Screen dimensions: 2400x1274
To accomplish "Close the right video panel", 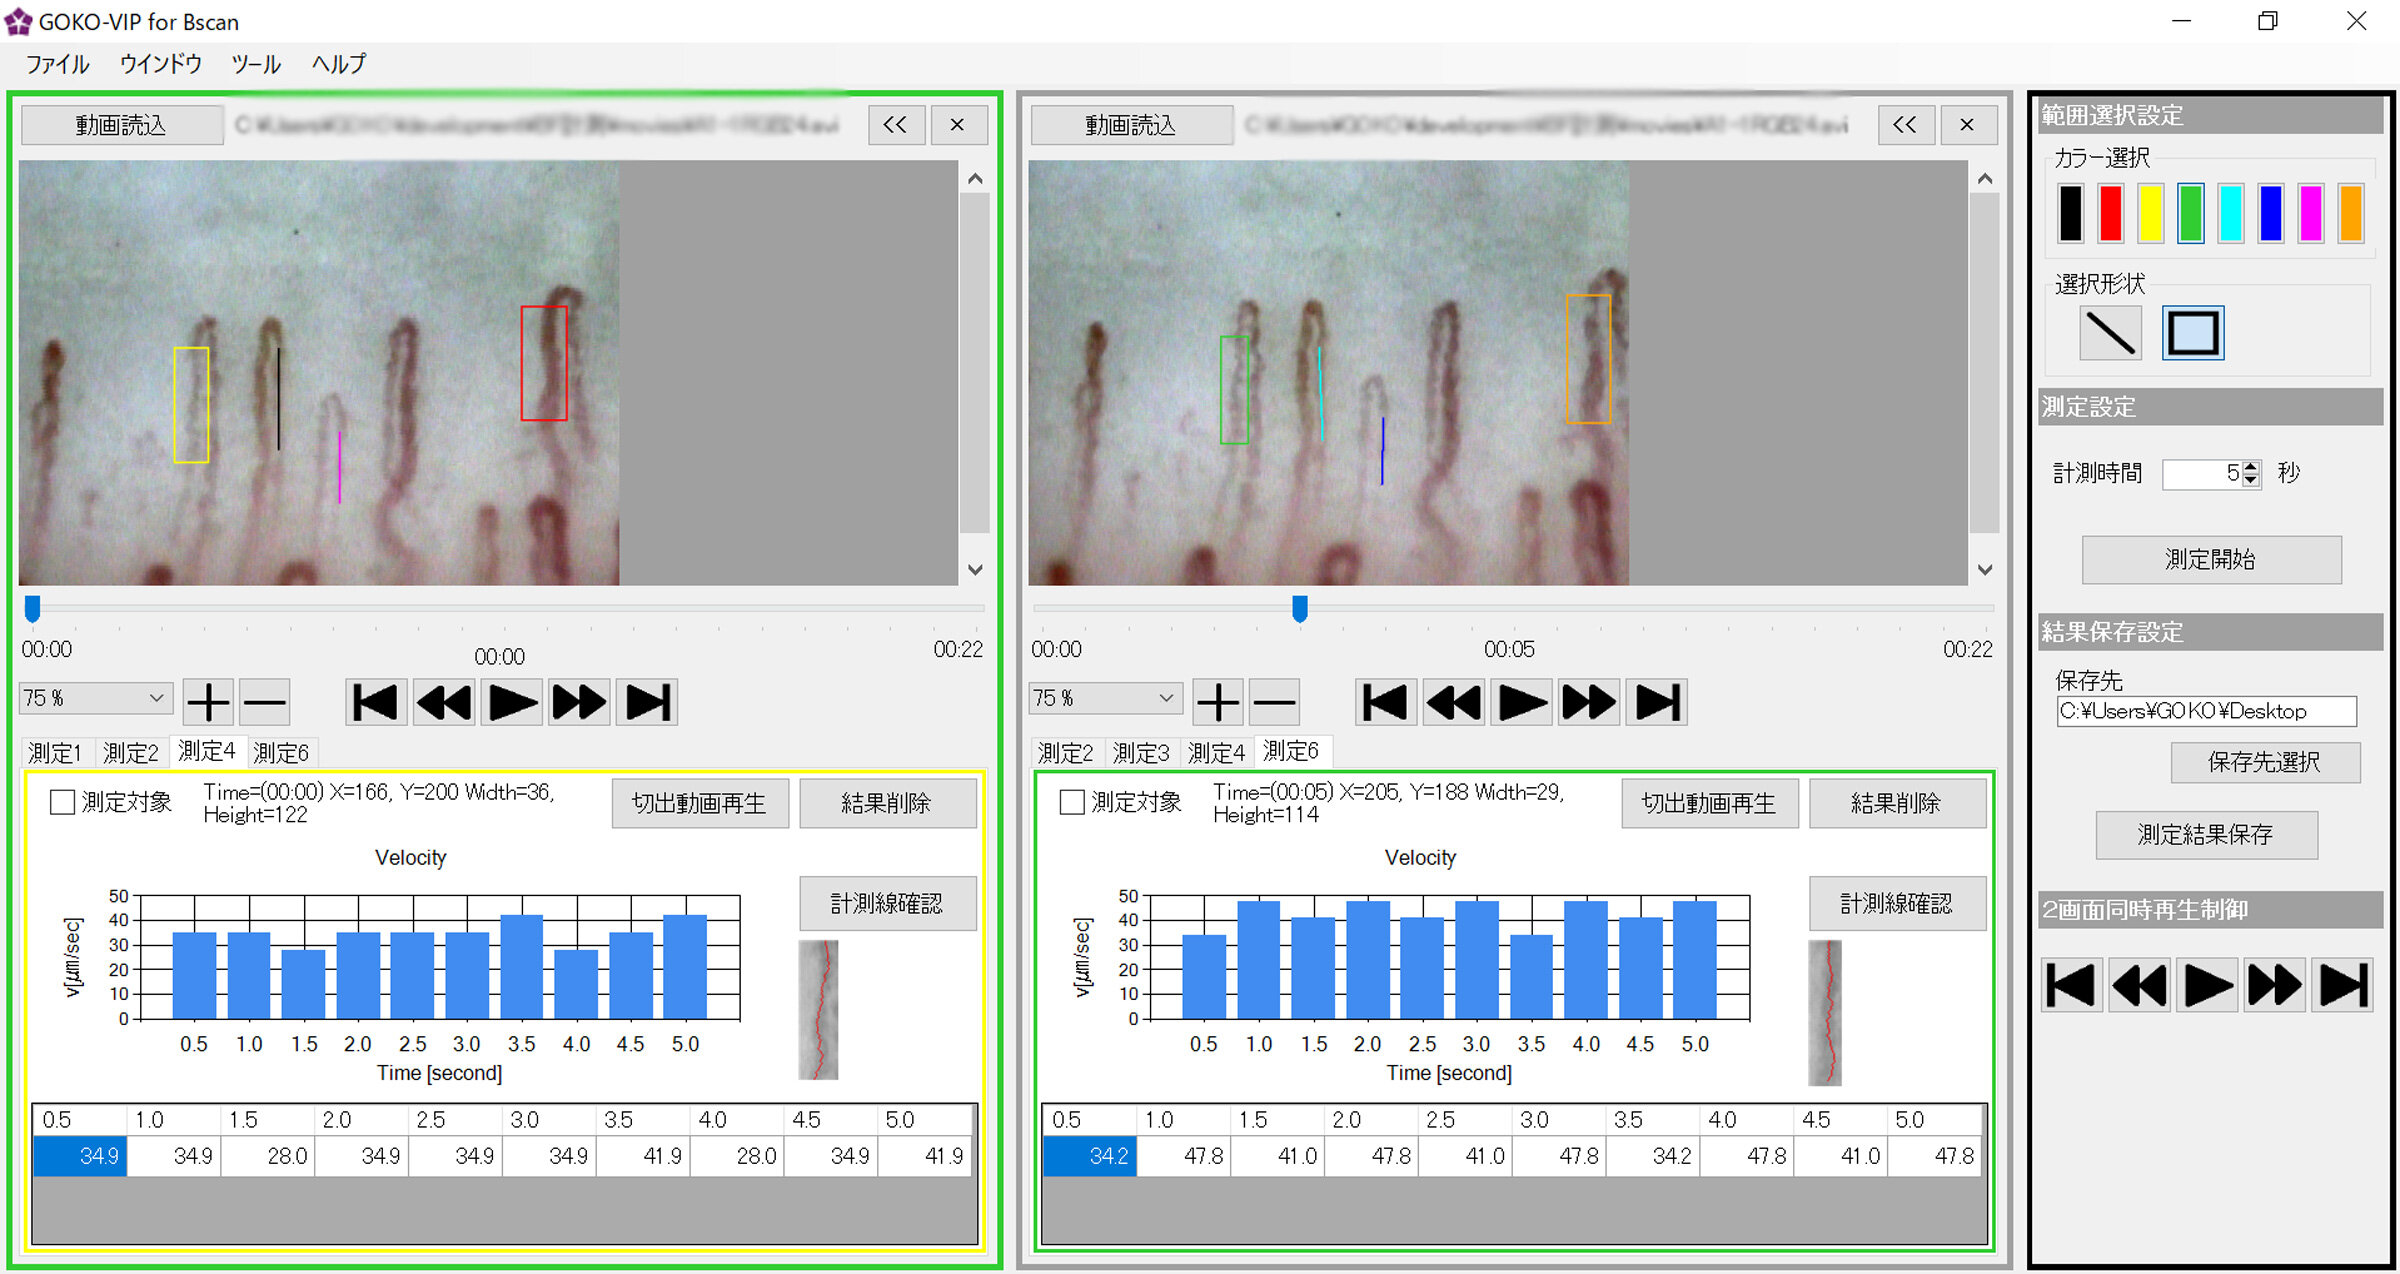I will (1969, 125).
